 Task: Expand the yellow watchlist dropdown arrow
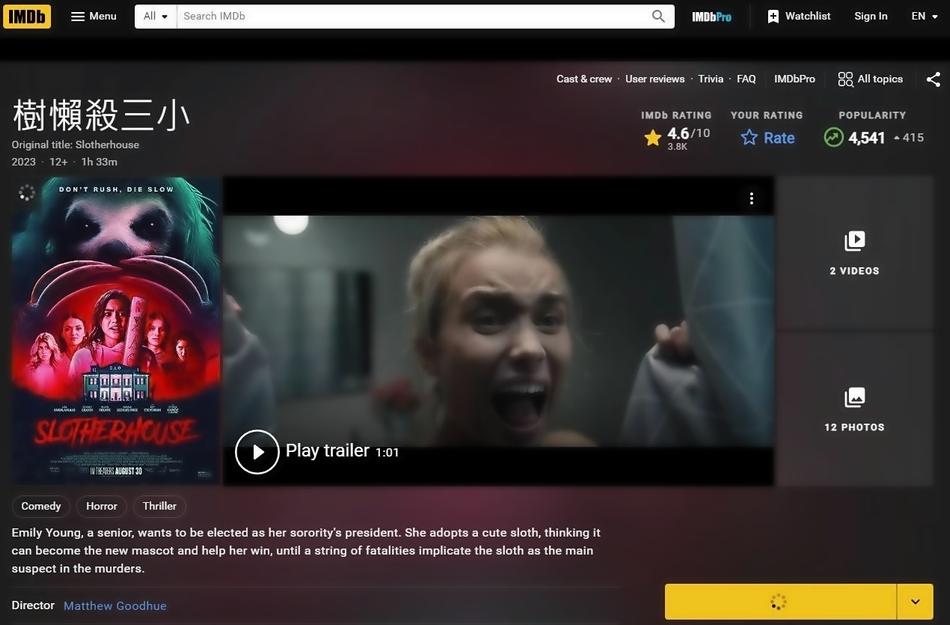click(x=915, y=601)
